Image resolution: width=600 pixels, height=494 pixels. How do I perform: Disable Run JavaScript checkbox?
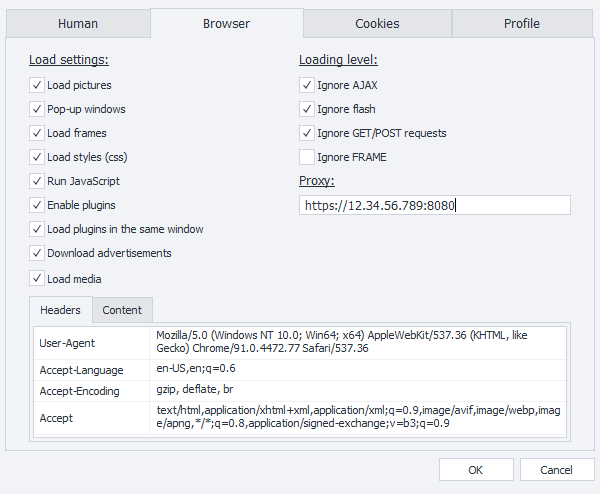(x=37, y=181)
